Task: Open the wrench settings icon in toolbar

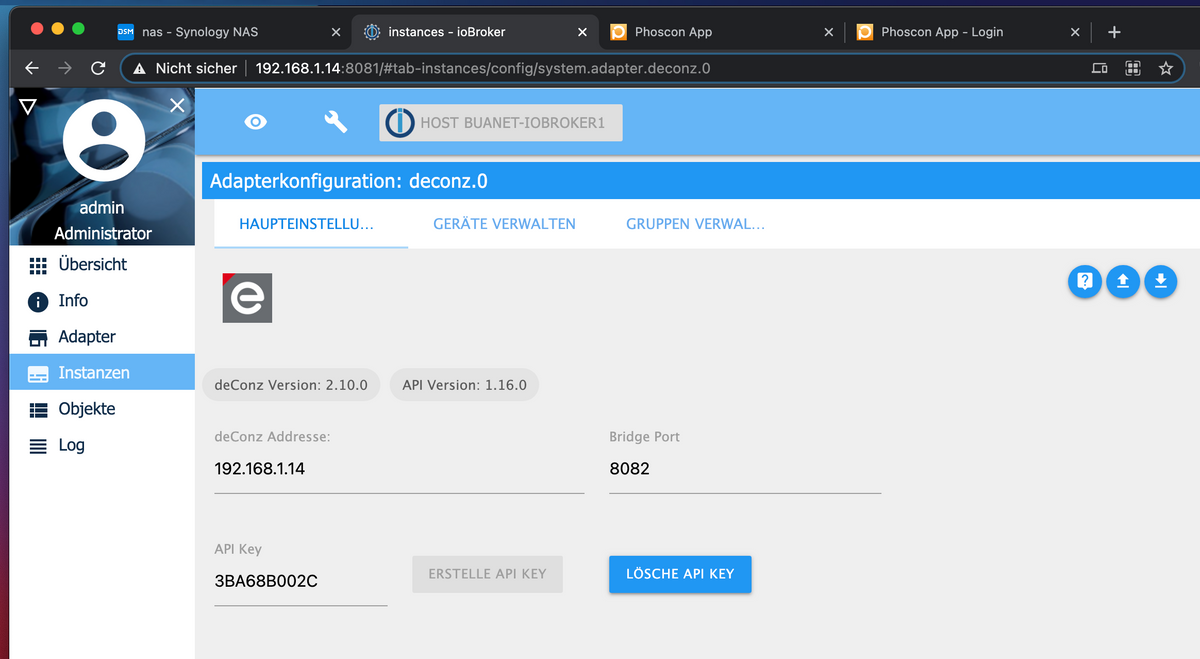Action: point(336,122)
